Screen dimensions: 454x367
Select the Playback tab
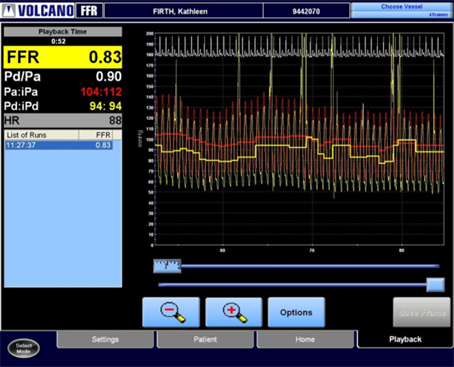click(405, 339)
